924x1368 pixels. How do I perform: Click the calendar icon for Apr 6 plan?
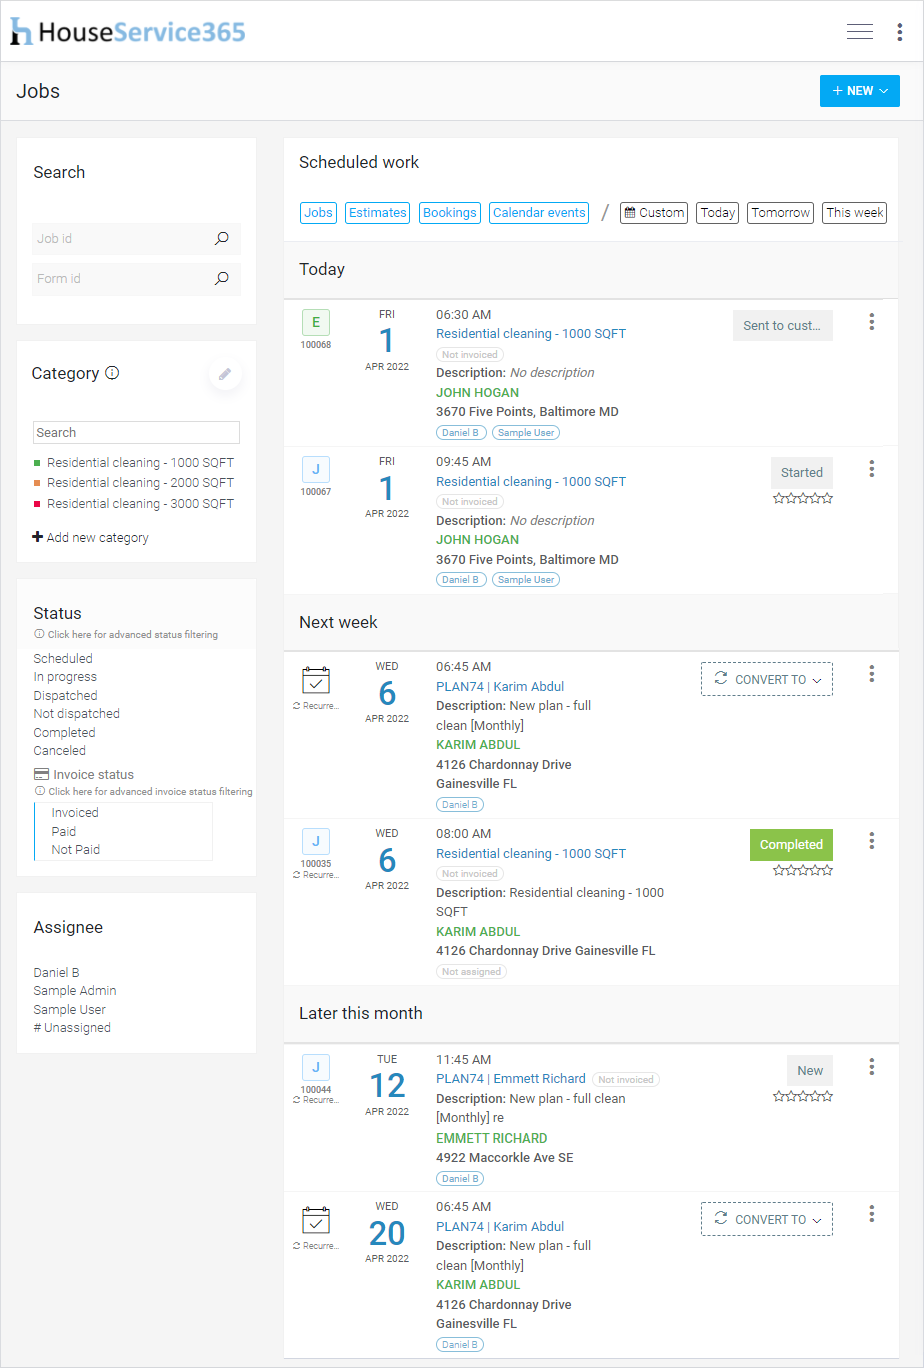tap(316, 681)
